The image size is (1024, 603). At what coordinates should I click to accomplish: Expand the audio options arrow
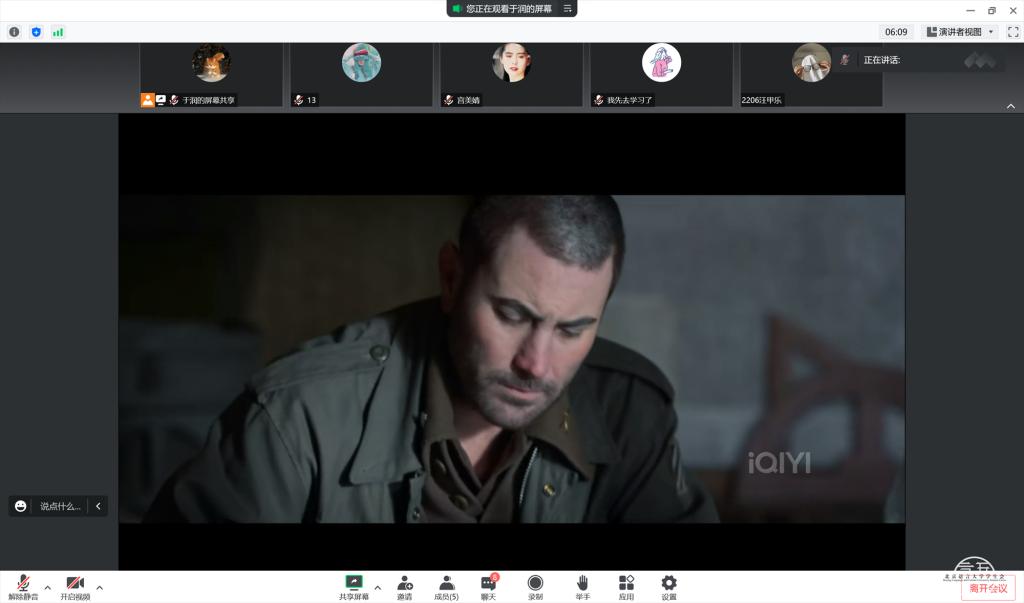point(47,587)
